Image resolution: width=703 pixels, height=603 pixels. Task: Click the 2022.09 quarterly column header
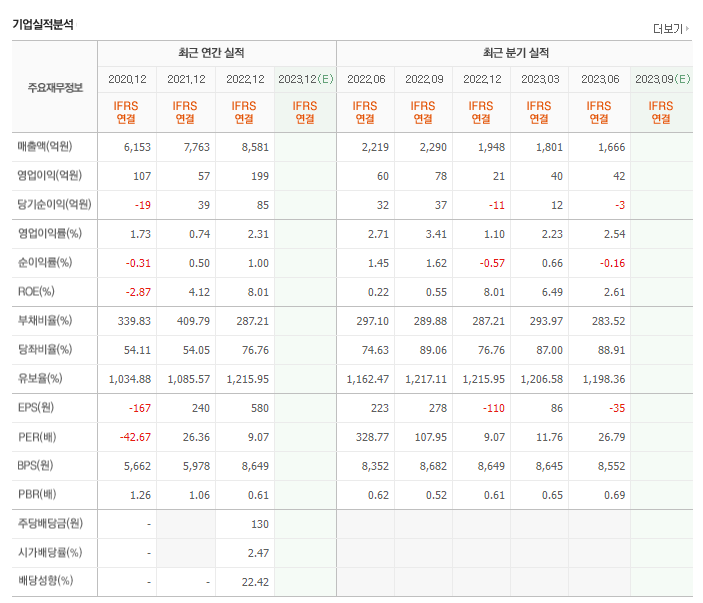coord(424,79)
